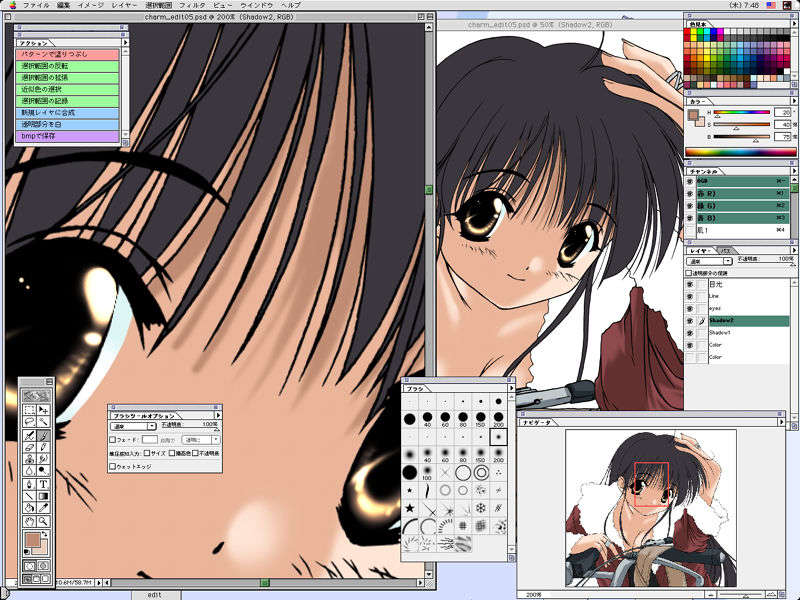Run the 新規レイヤに合成 action
Image resolution: width=800 pixels, height=600 pixels.
pyautogui.click(x=67, y=113)
